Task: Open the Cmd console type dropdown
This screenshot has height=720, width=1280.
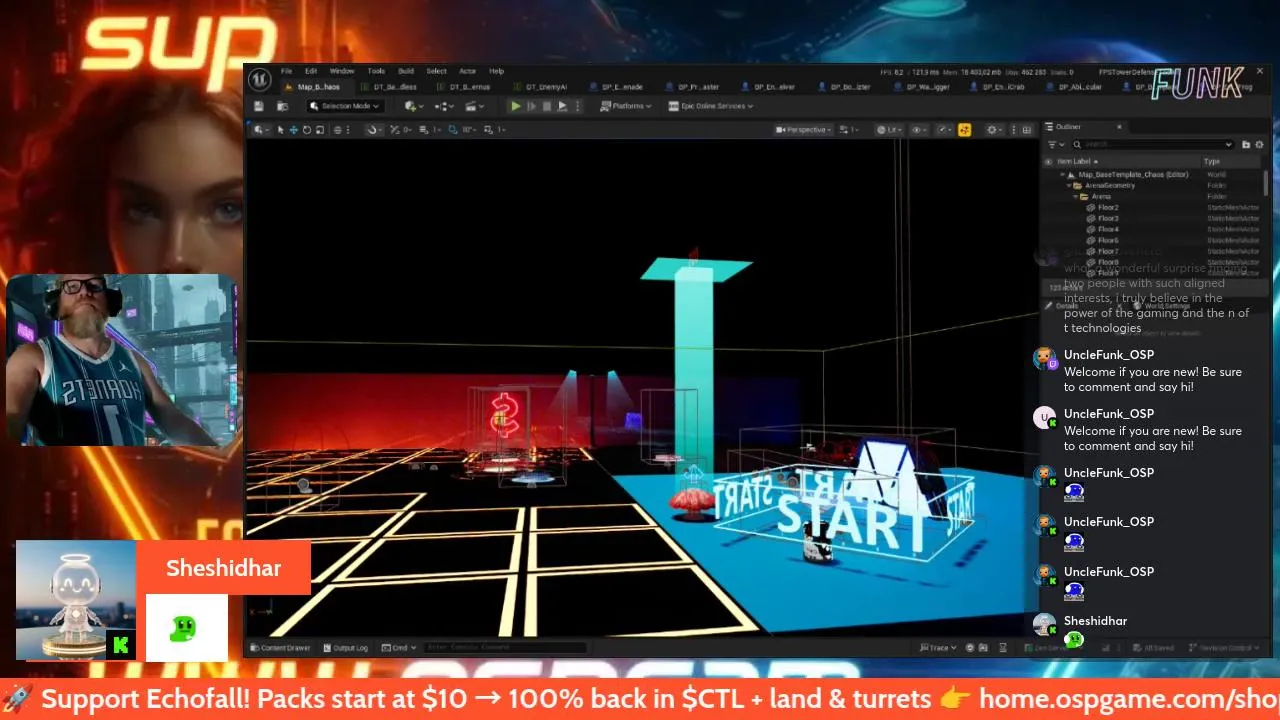Action: coord(399,648)
